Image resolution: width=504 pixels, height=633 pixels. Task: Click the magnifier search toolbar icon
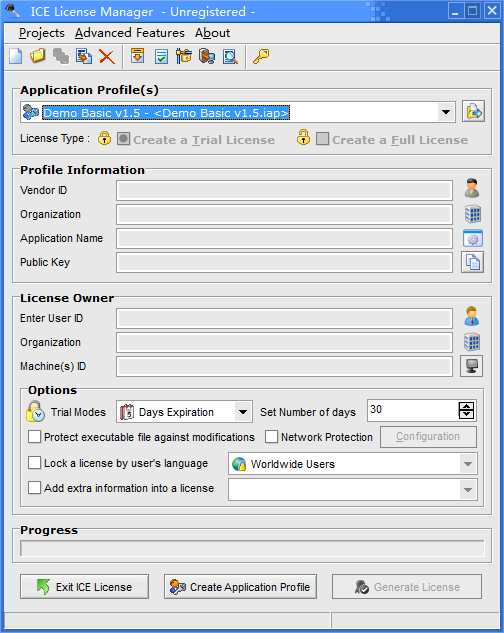[x=230, y=56]
